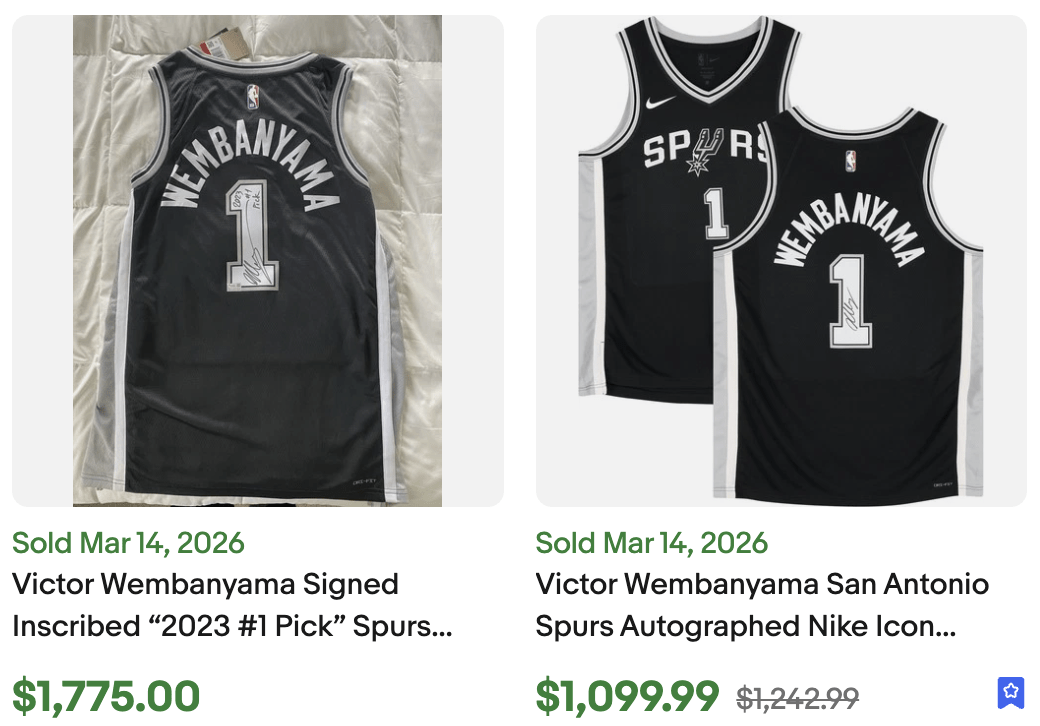
Task: Click the $1,099.99 sold price
Action: point(627,695)
